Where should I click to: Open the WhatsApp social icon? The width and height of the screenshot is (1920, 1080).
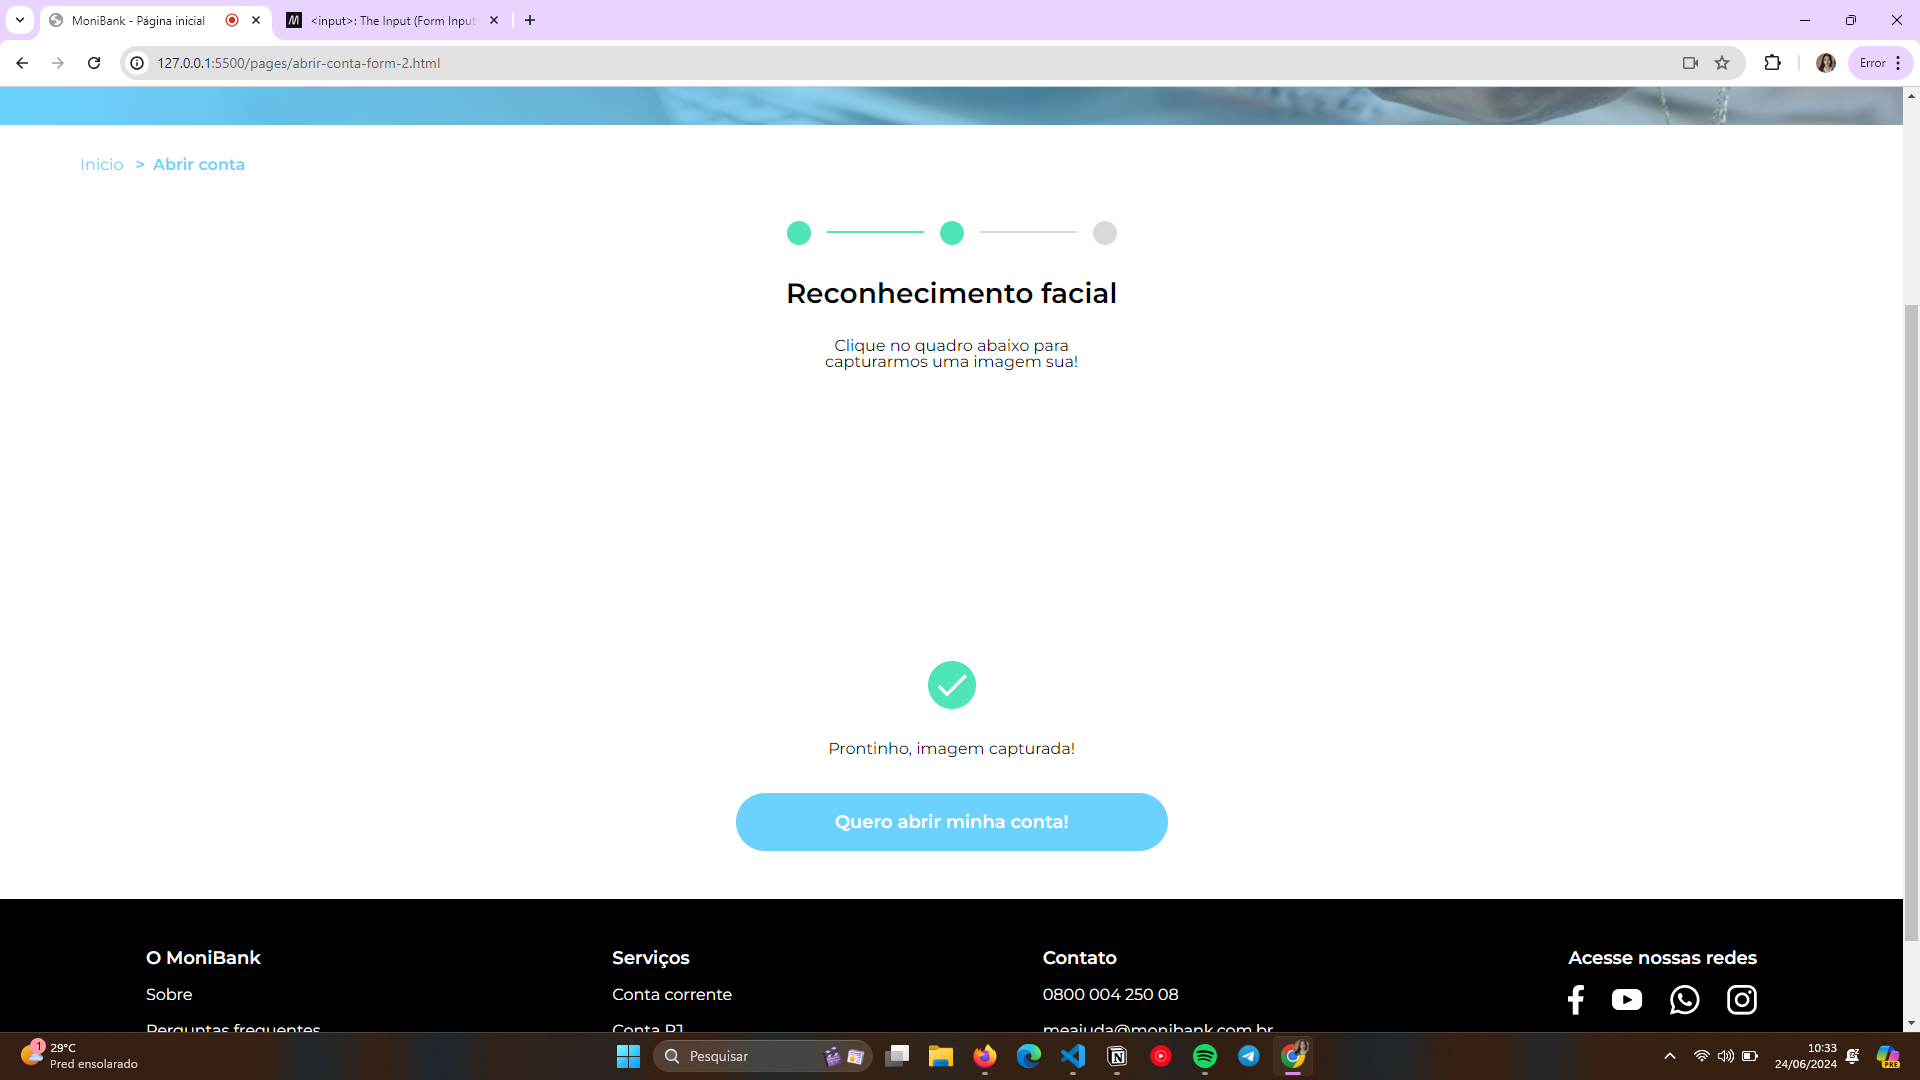(1684, 1000)
